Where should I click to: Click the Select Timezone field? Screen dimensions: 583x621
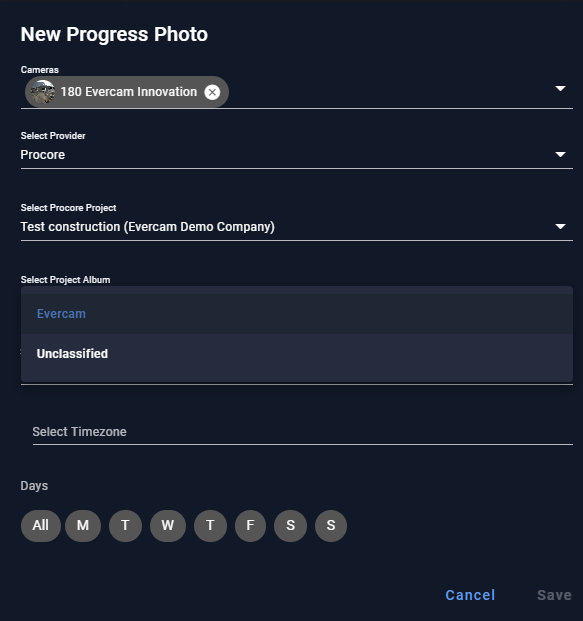(x=303, y=432)
